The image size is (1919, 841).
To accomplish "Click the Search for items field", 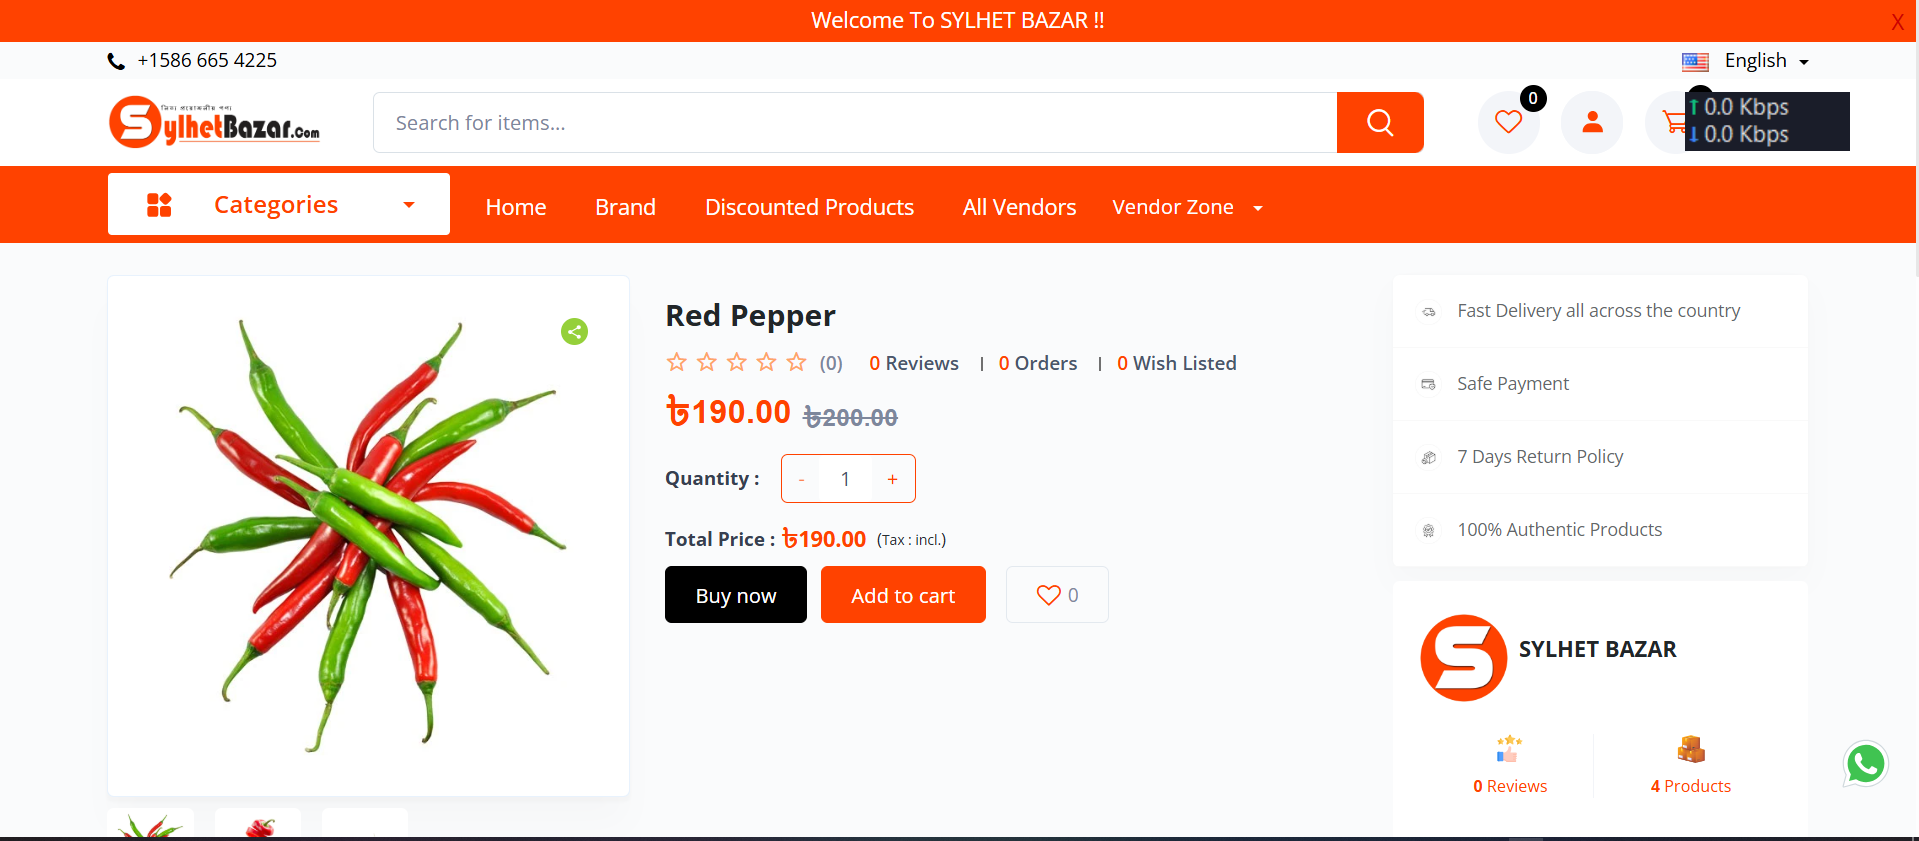I will pyautogui.click(x=854, y=123).
